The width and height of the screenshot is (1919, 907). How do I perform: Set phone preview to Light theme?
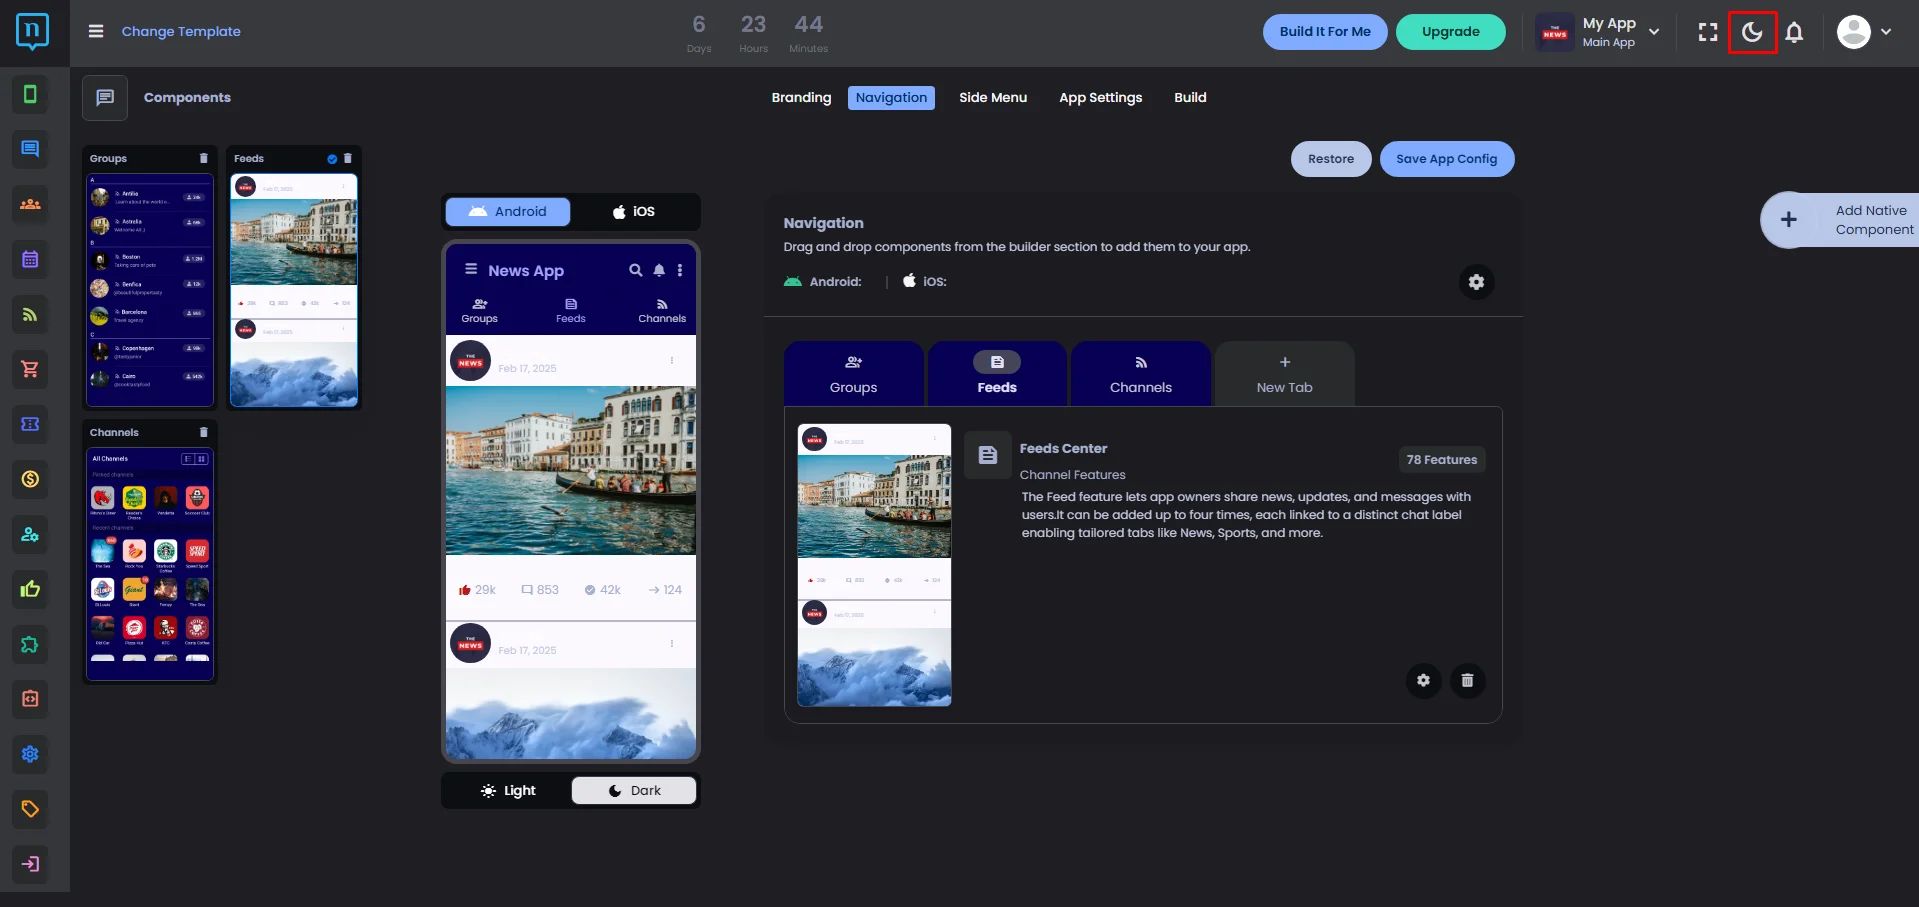point(508,790)
